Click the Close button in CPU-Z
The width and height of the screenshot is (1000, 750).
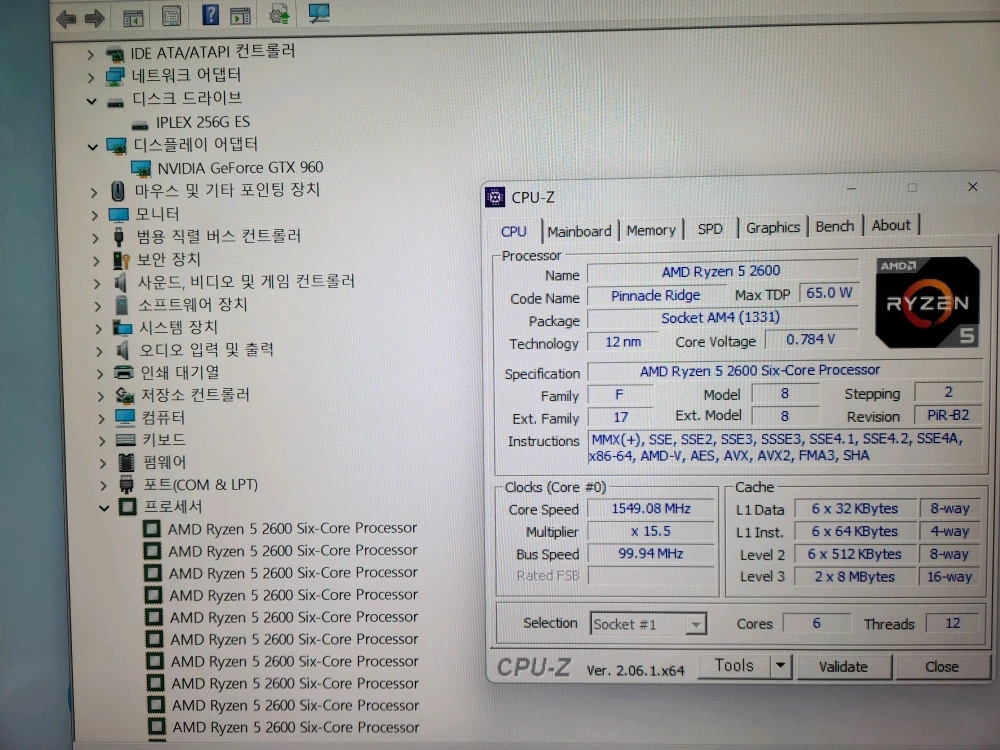pyautogui.click(x=941, y=666)
